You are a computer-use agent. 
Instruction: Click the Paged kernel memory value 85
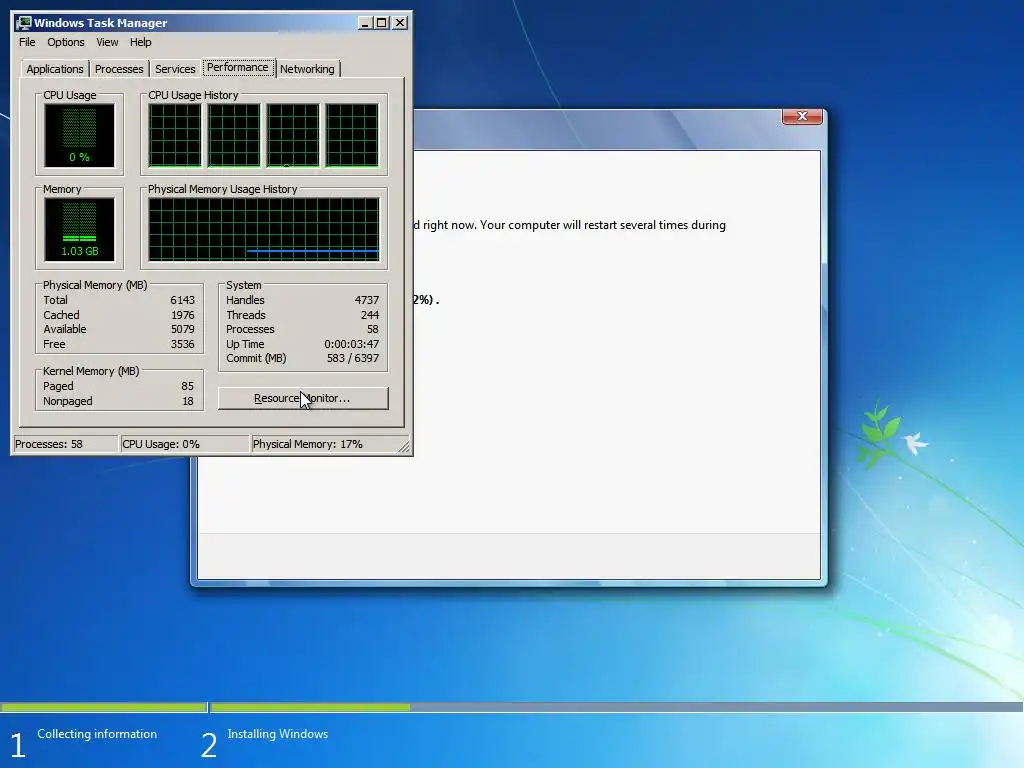[x=187, y=387]
